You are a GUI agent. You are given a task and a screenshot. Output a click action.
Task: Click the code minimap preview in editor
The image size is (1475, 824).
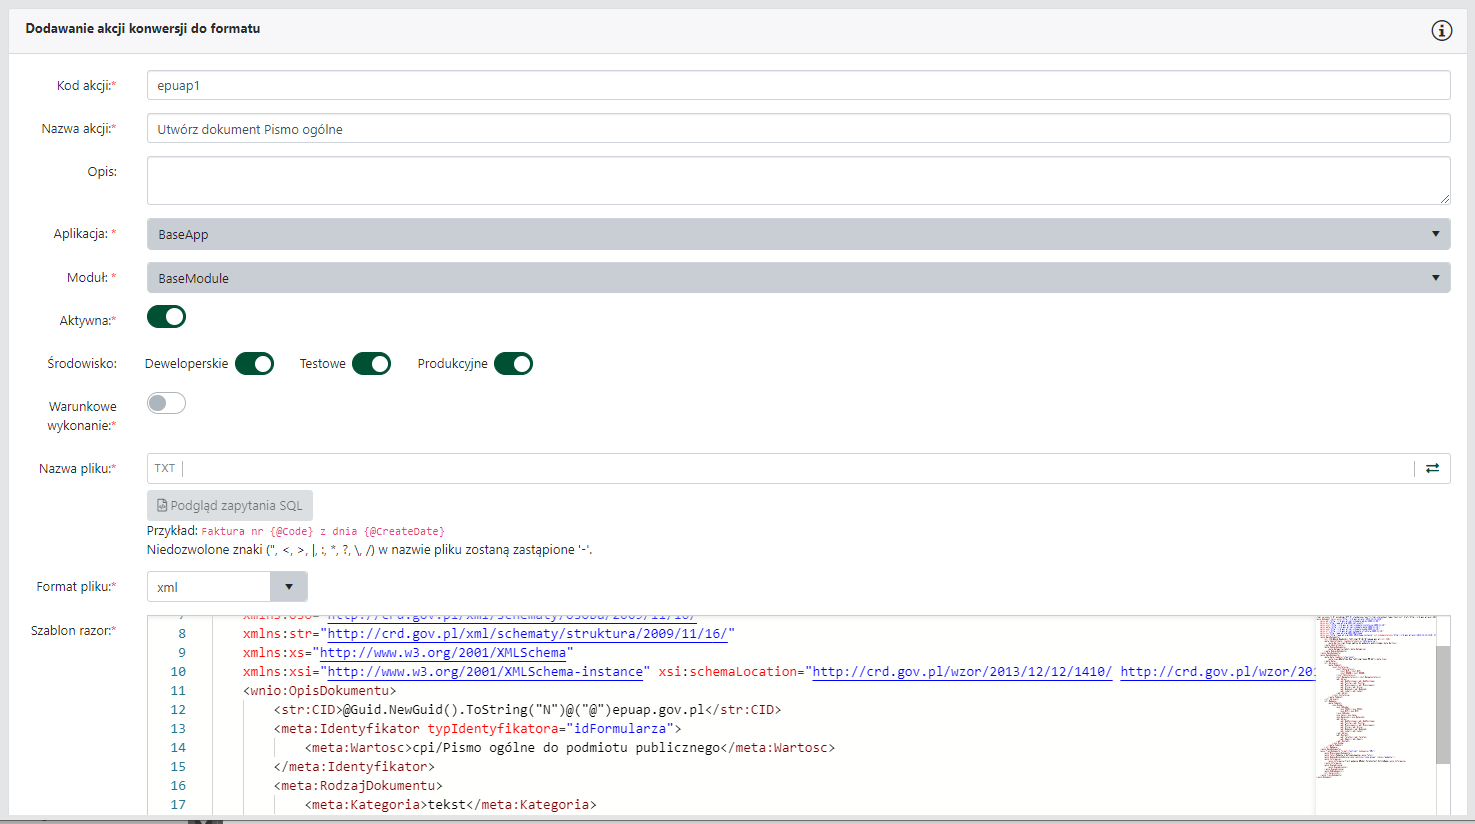click(x=1375, y=700)
